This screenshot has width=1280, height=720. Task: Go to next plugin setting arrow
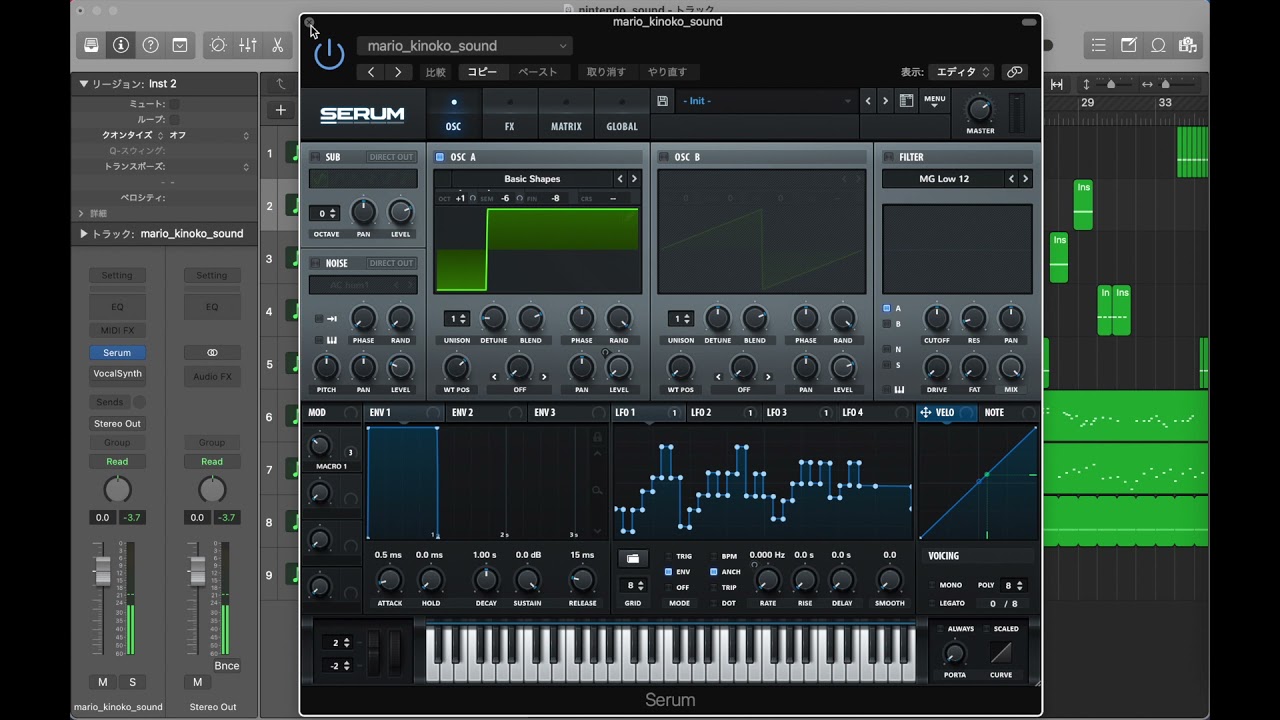(x=398, y=72)
